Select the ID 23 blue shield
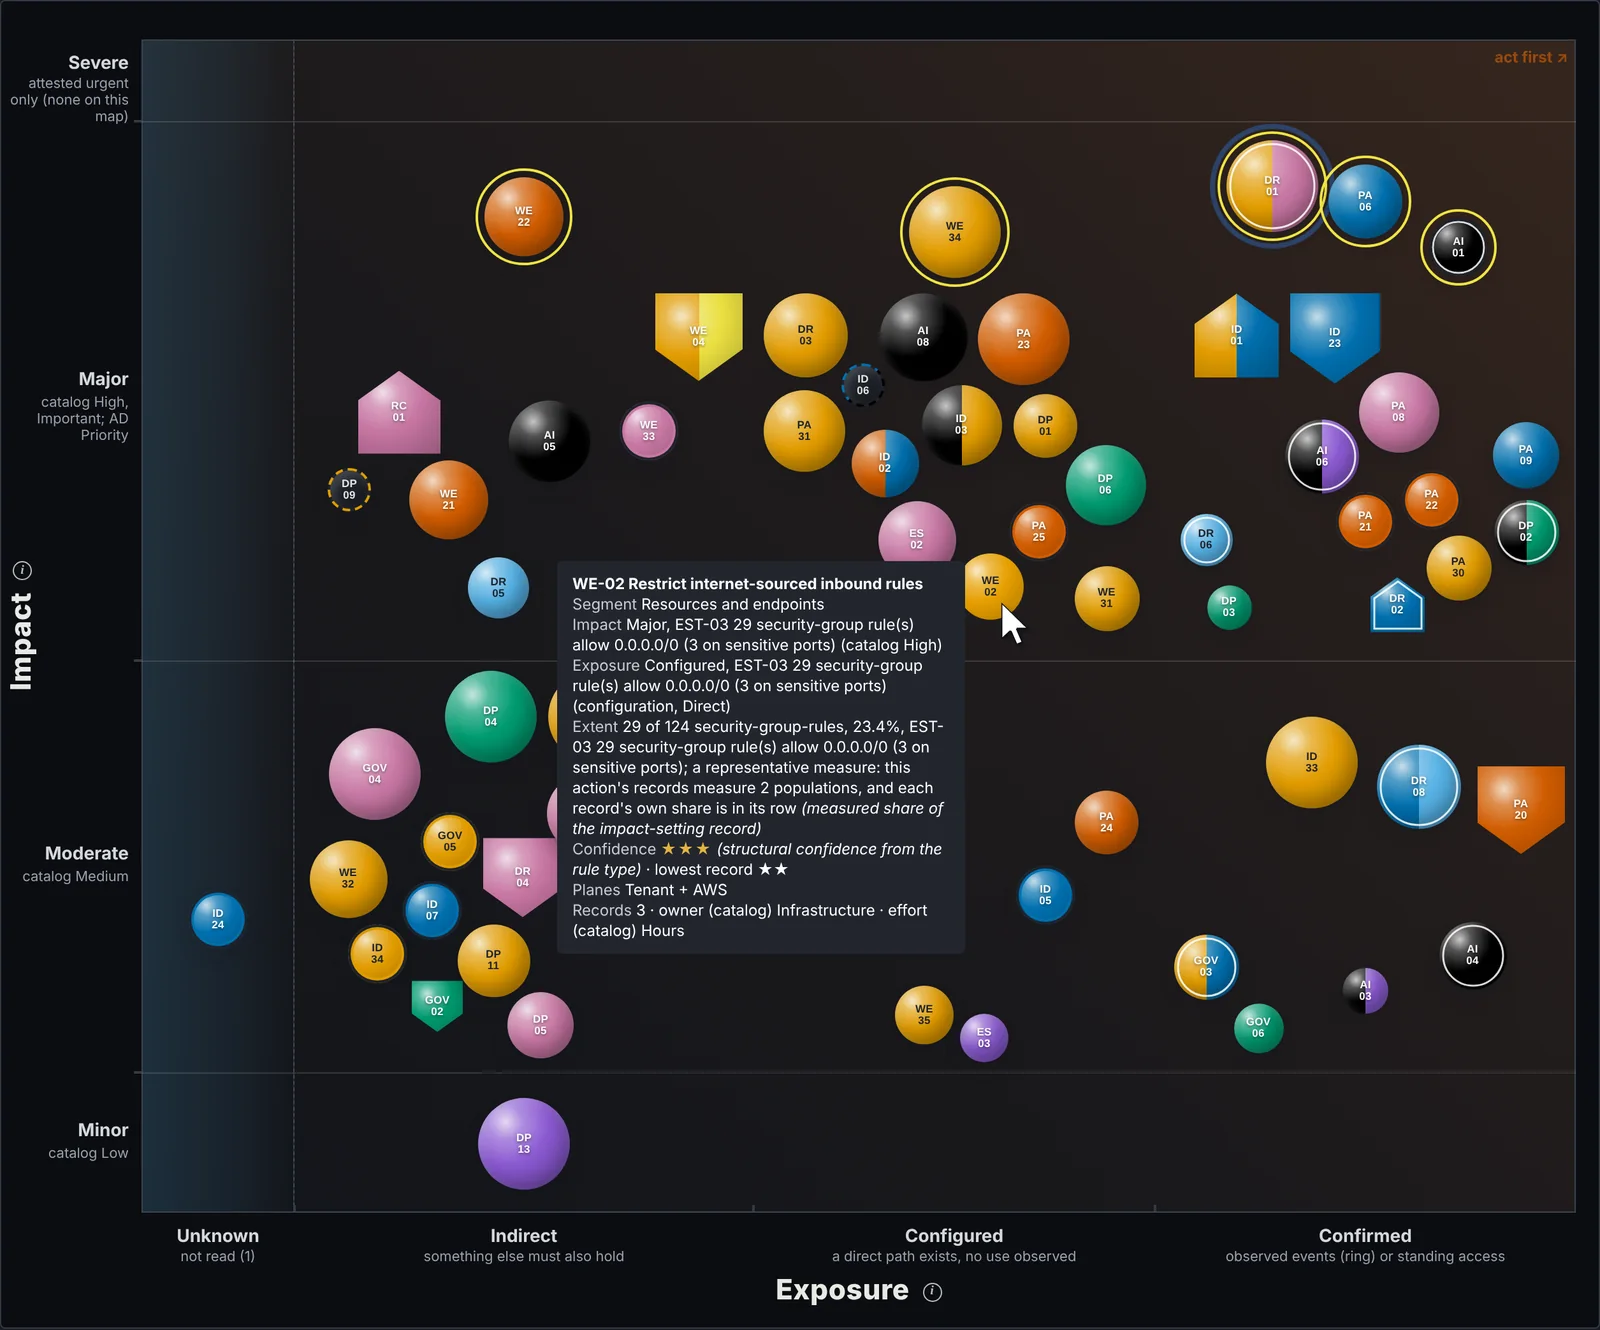This screenshot has height=1330, width=1600. (x=1335, y=337)
